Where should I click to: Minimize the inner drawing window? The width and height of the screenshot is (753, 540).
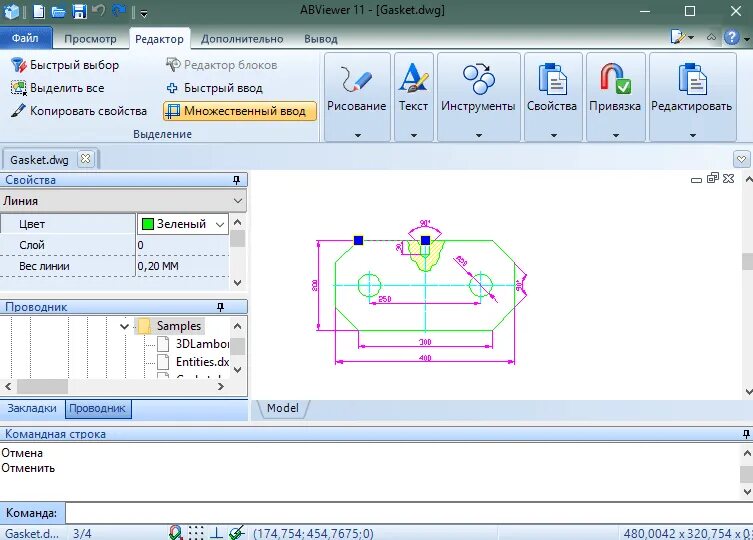pos(696,180)
